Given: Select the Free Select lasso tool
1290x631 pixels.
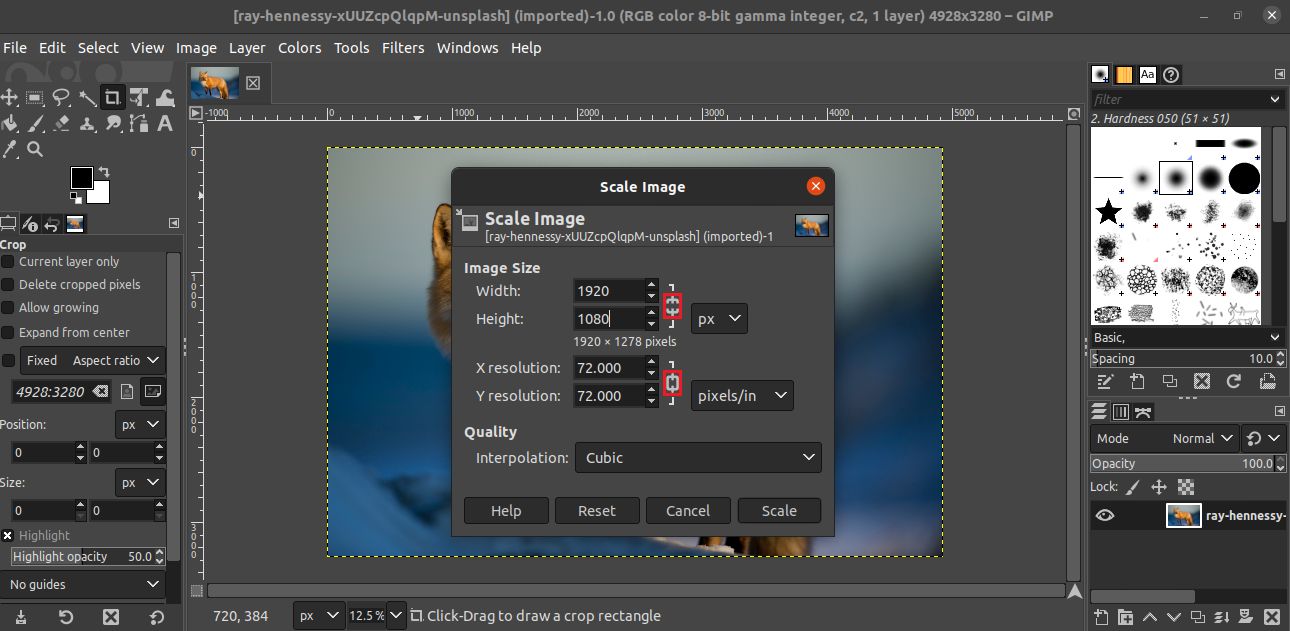Looking at the screenshot, I should point(61,97).
